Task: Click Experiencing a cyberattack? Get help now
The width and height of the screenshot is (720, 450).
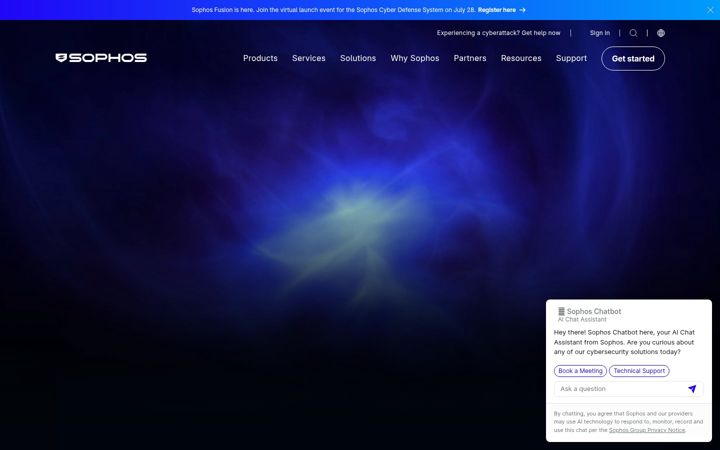Action: pyautogui.click(x=498, y=33)
